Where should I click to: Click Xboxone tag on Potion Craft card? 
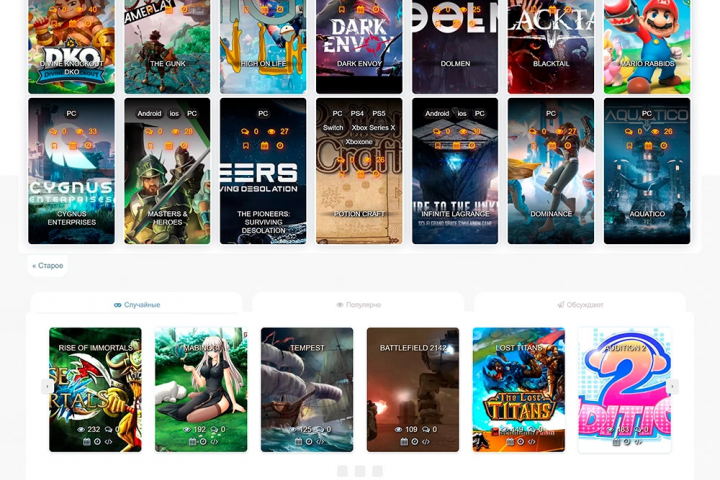(x=359, y=142)
